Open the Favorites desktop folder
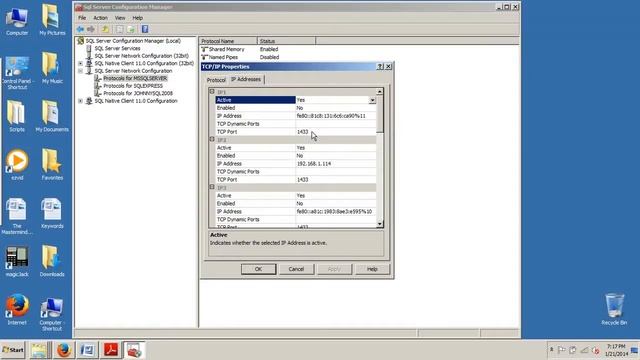This screenshot has width=640, height=360. click(52, 164)
